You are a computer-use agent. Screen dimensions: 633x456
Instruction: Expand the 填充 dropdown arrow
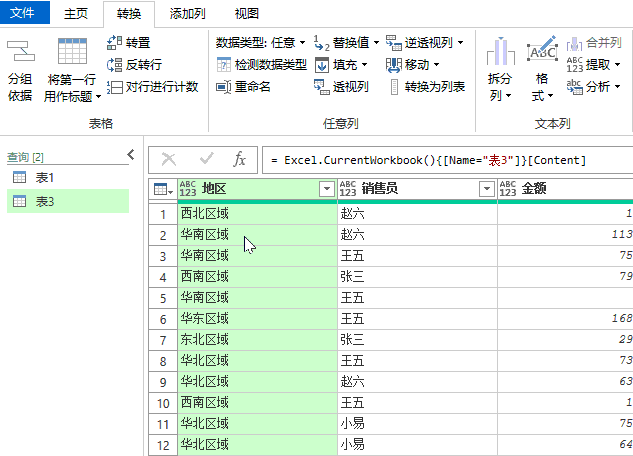(x=364, y=65)
